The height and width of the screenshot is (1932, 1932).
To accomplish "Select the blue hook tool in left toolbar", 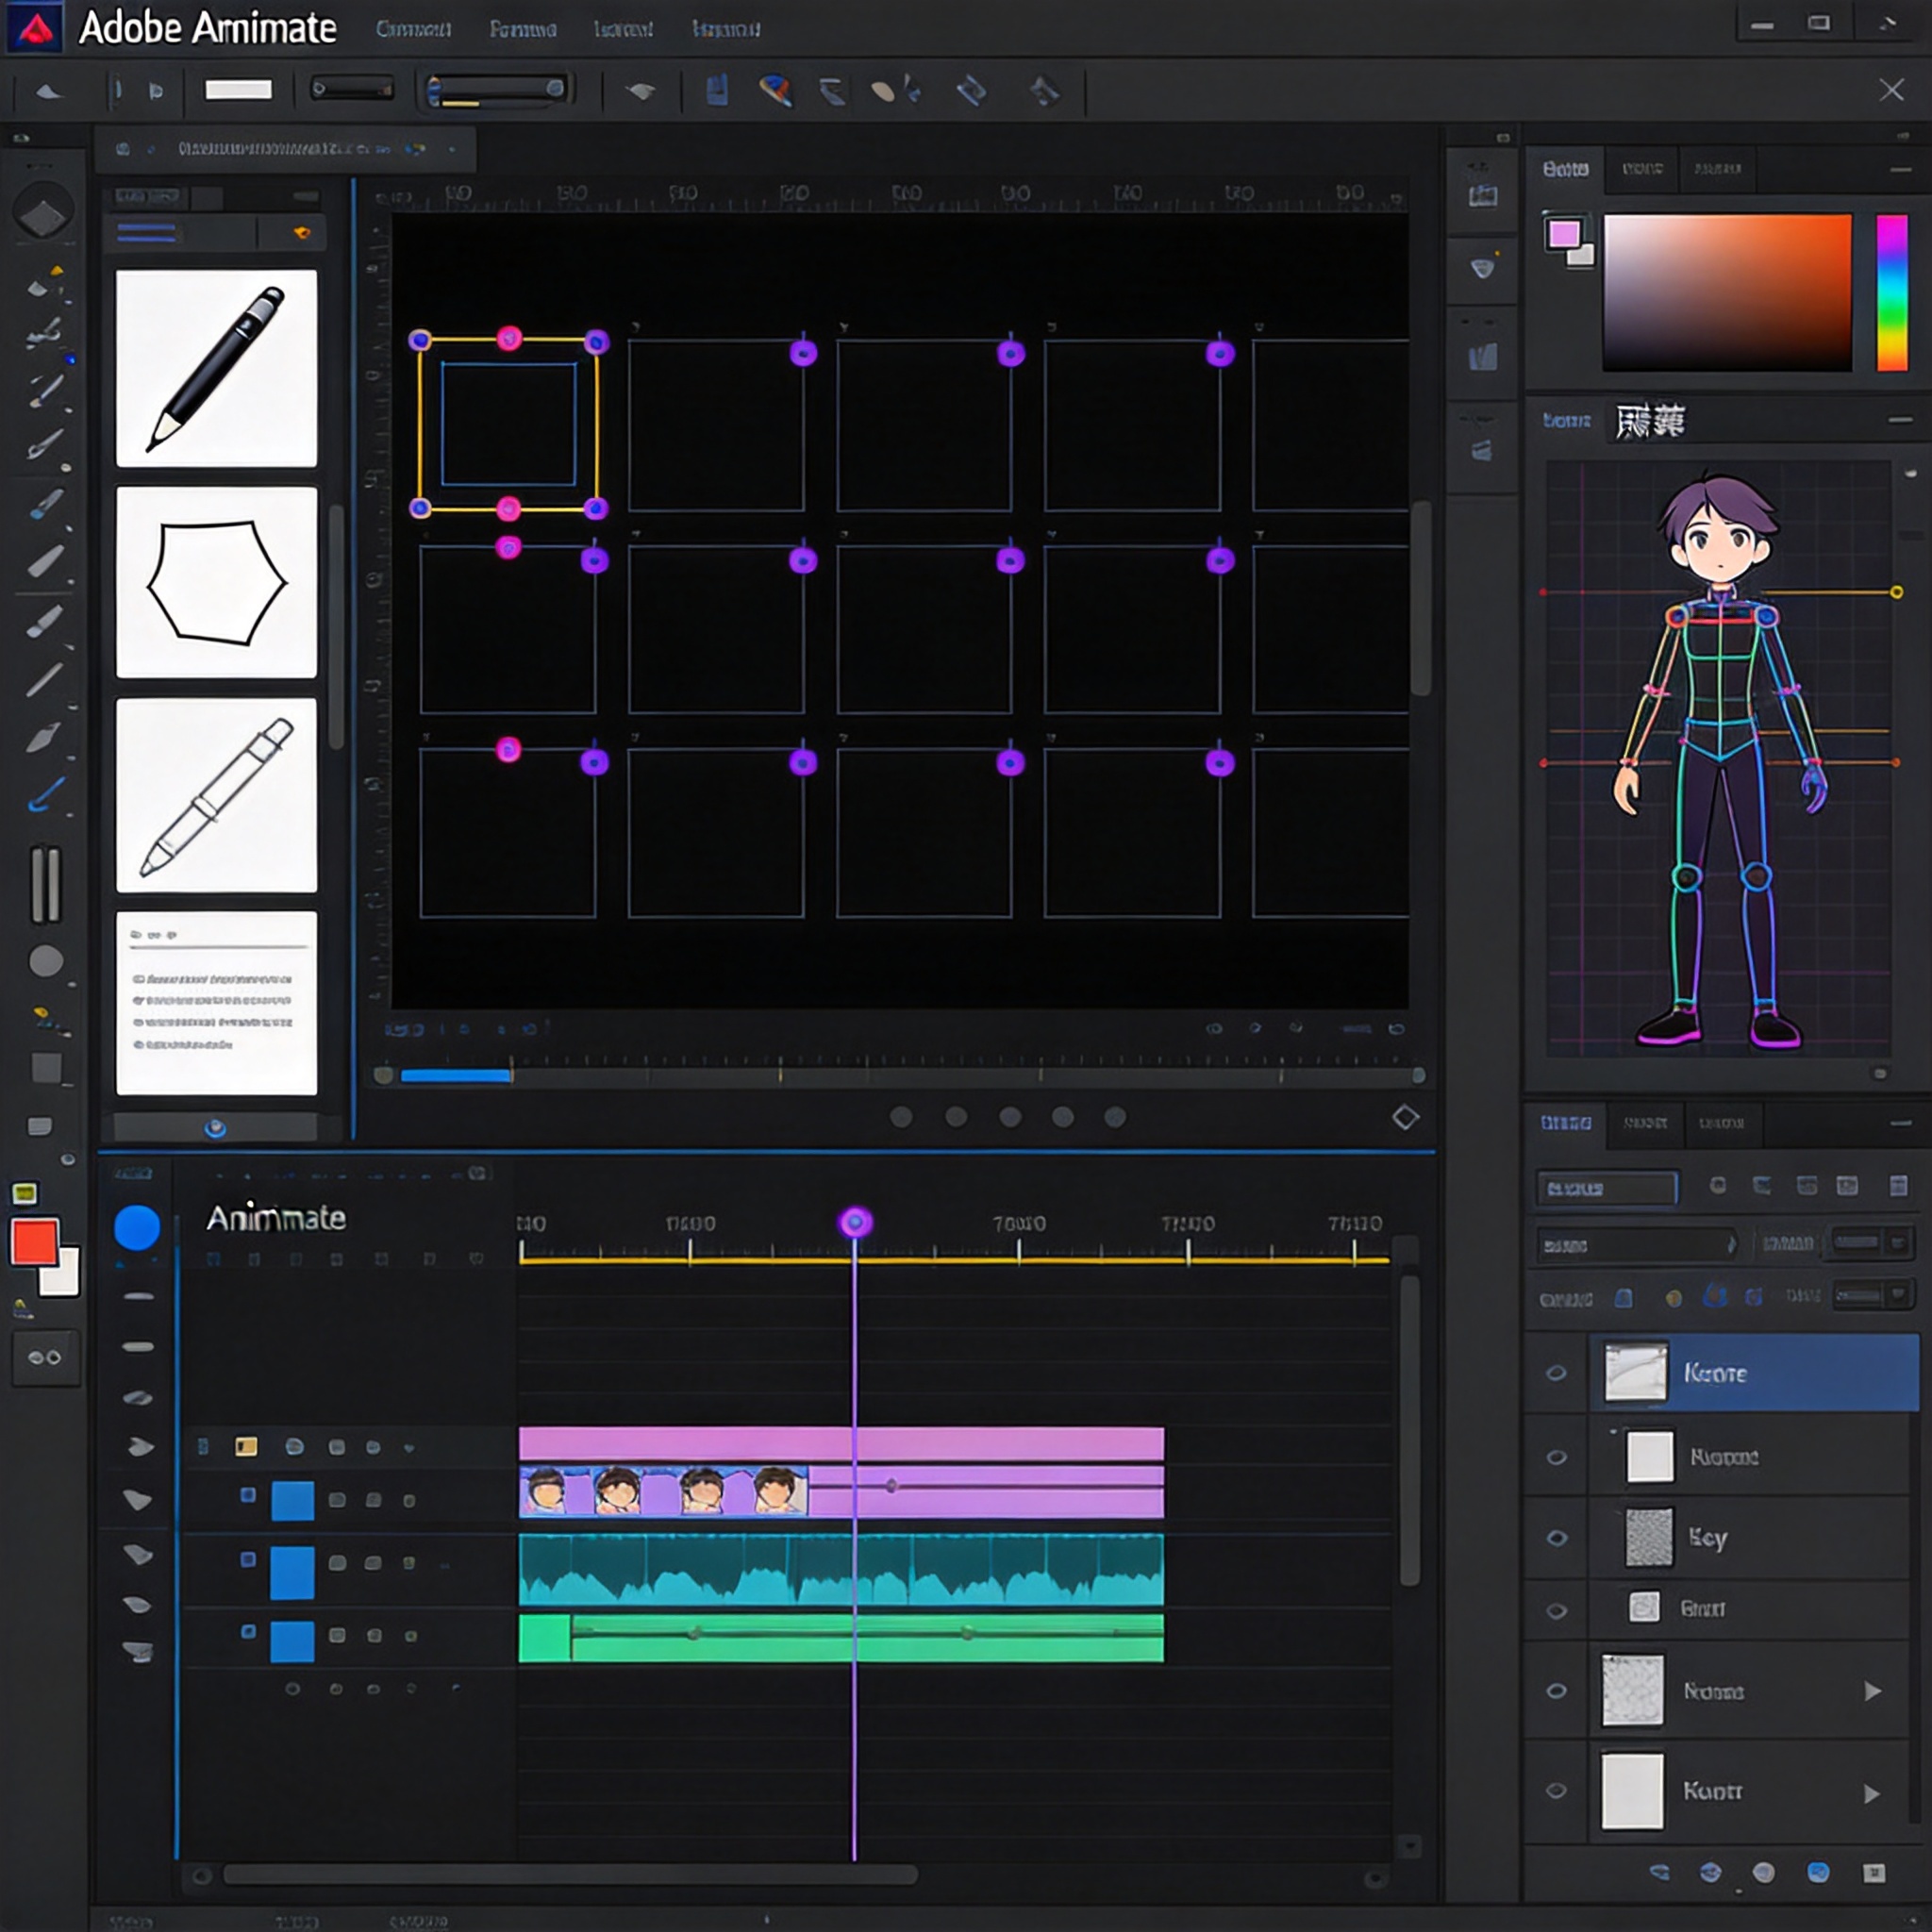I will (x=45, y=794).
